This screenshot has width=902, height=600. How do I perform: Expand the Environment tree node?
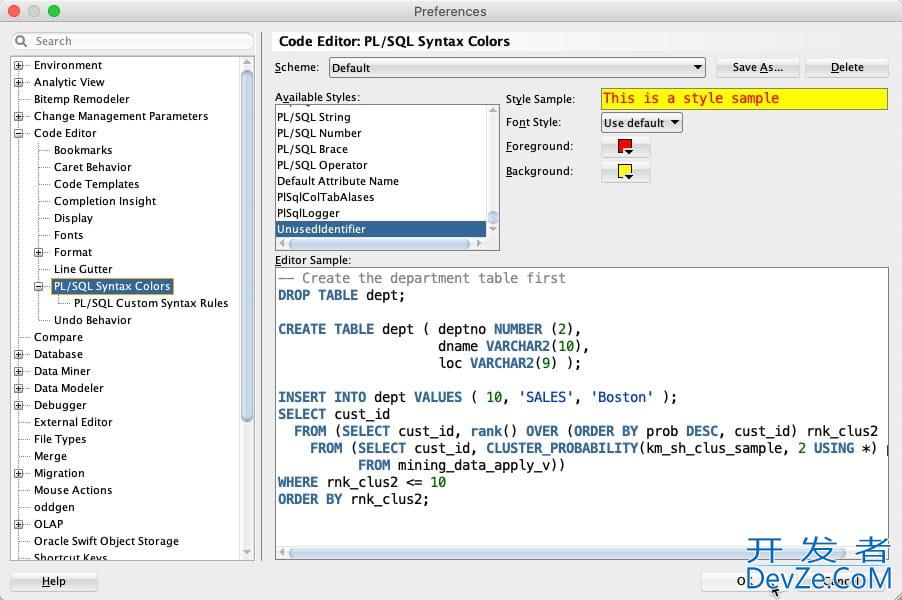[18, 65]
